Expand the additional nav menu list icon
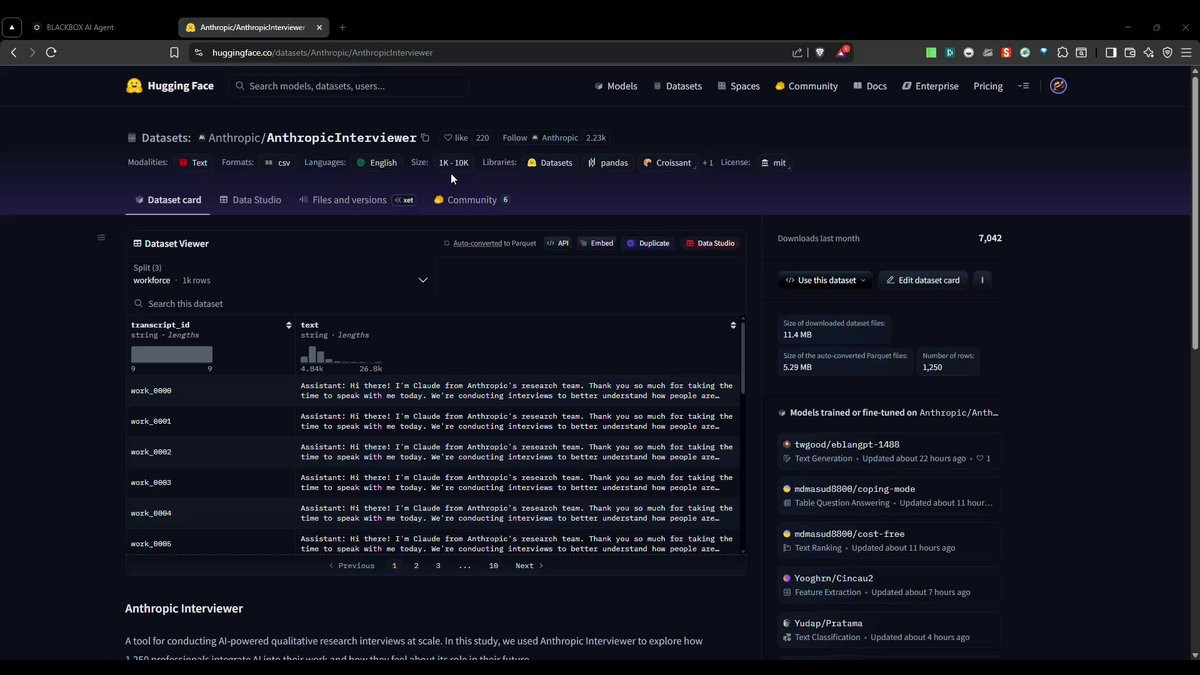This screenshot has width=1200, height=675. (1023, 86)
